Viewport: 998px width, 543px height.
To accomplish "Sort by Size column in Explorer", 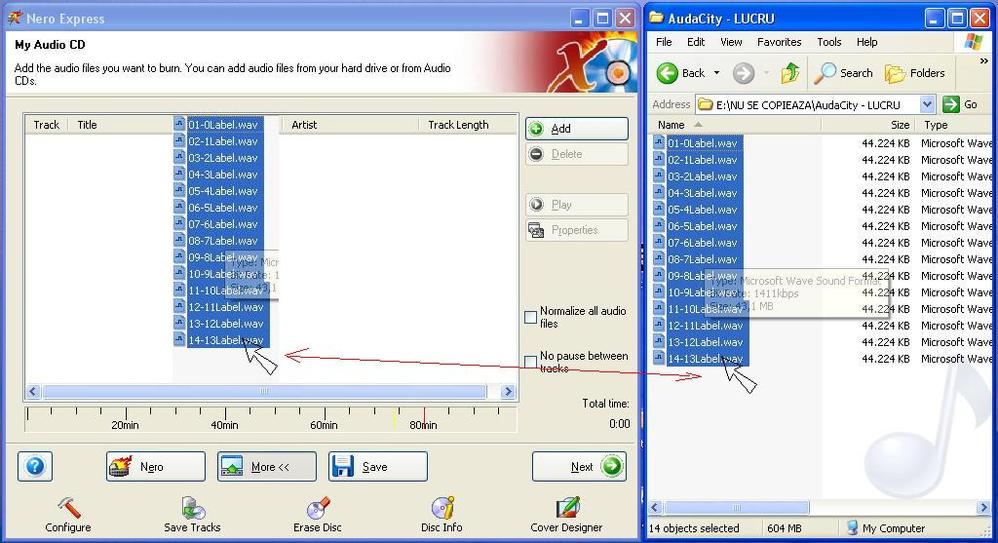I will point(868,125).
